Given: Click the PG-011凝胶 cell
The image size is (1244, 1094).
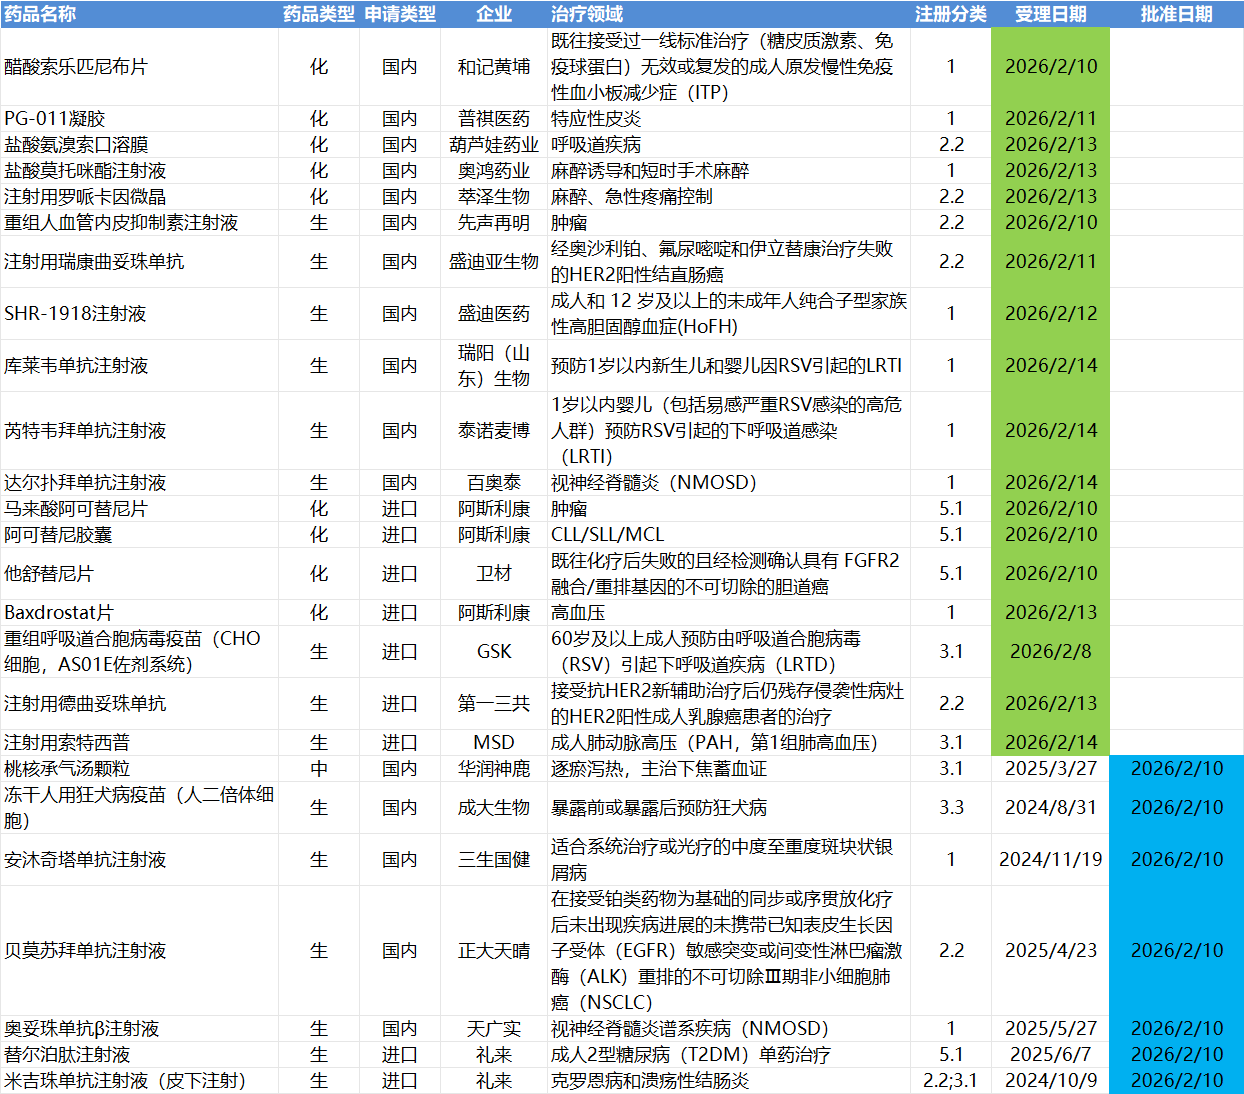Looking at the screenshot, I should point(54,119).
